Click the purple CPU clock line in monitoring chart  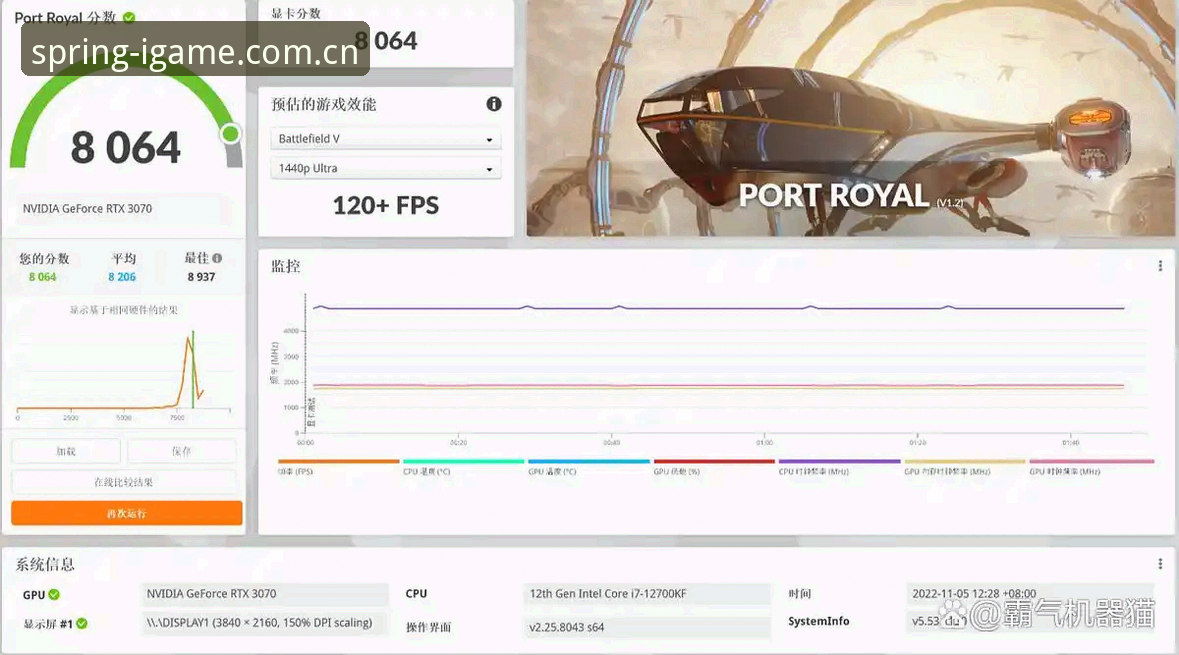pyautogui.click(x=718, y=308)
